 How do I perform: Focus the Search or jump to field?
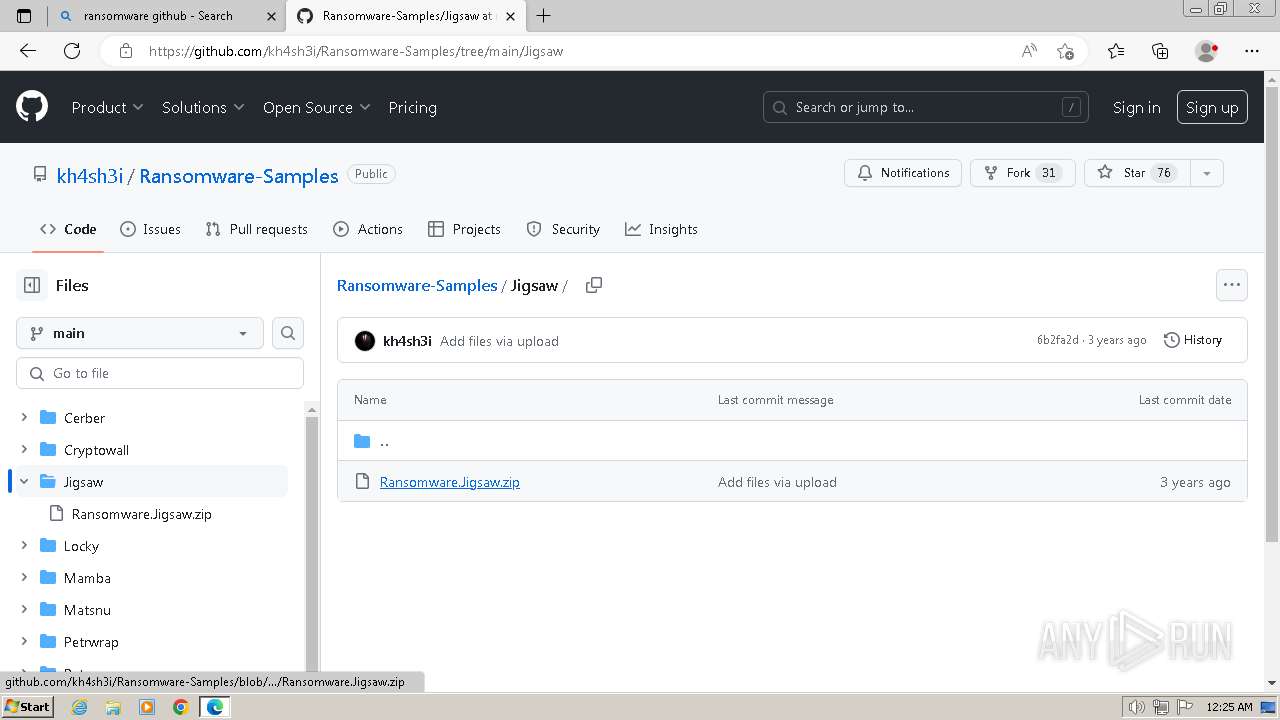926,107
